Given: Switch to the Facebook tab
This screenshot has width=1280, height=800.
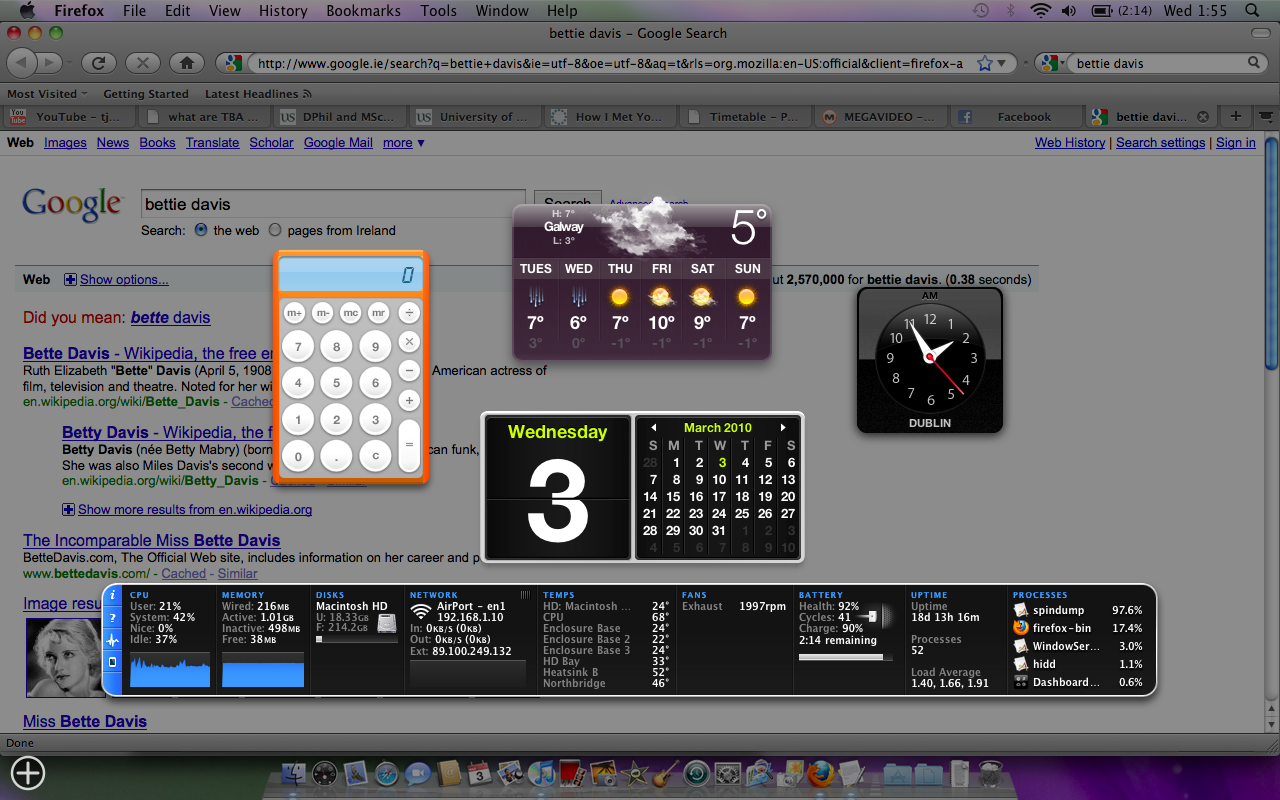Looking at the screenshot, I should (x=1015, y=116).
